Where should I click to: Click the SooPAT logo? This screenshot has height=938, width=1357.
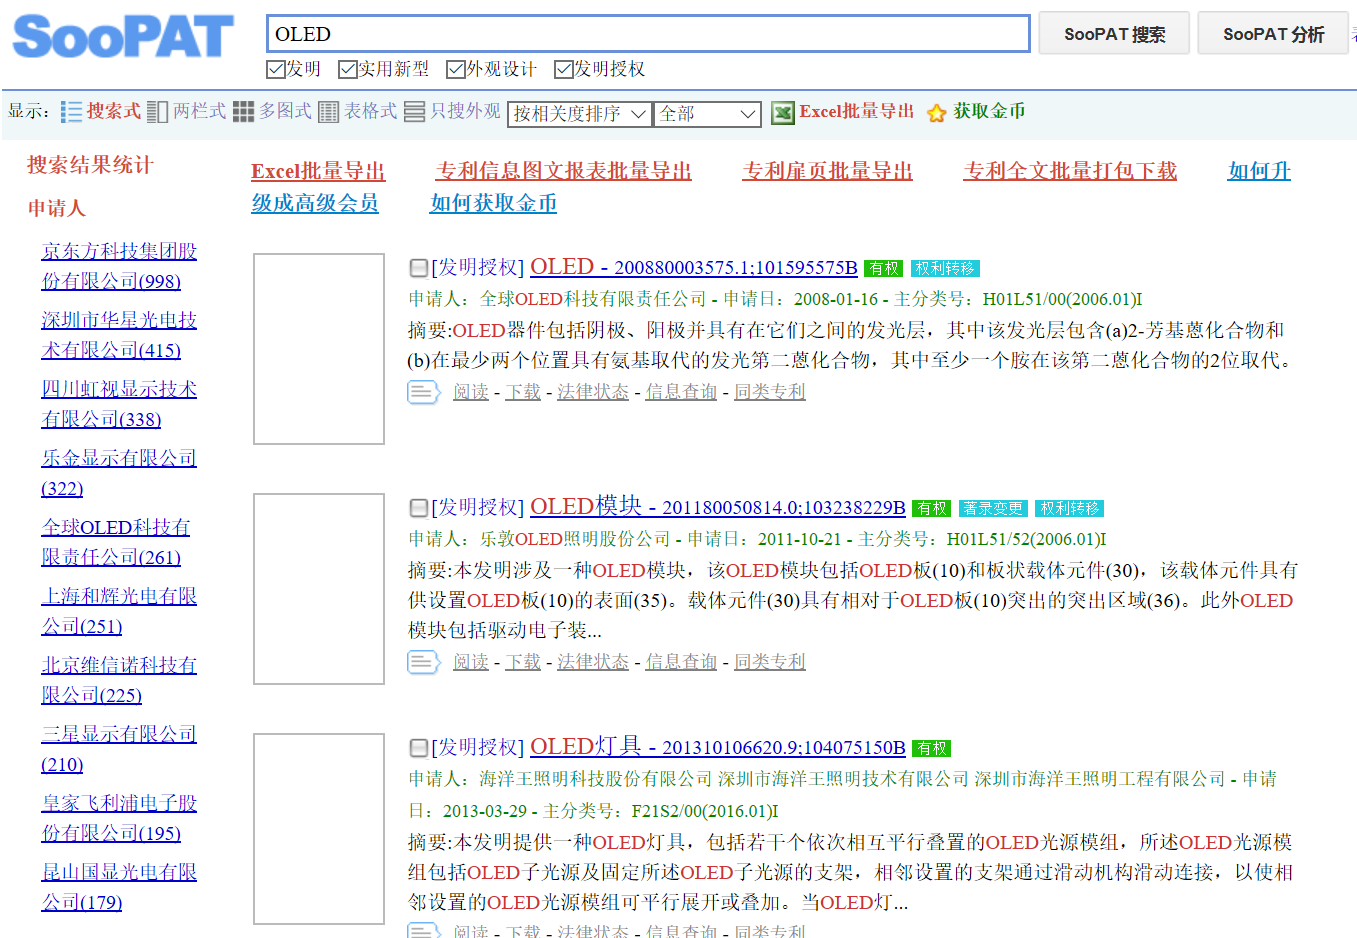tap(123, 36)
